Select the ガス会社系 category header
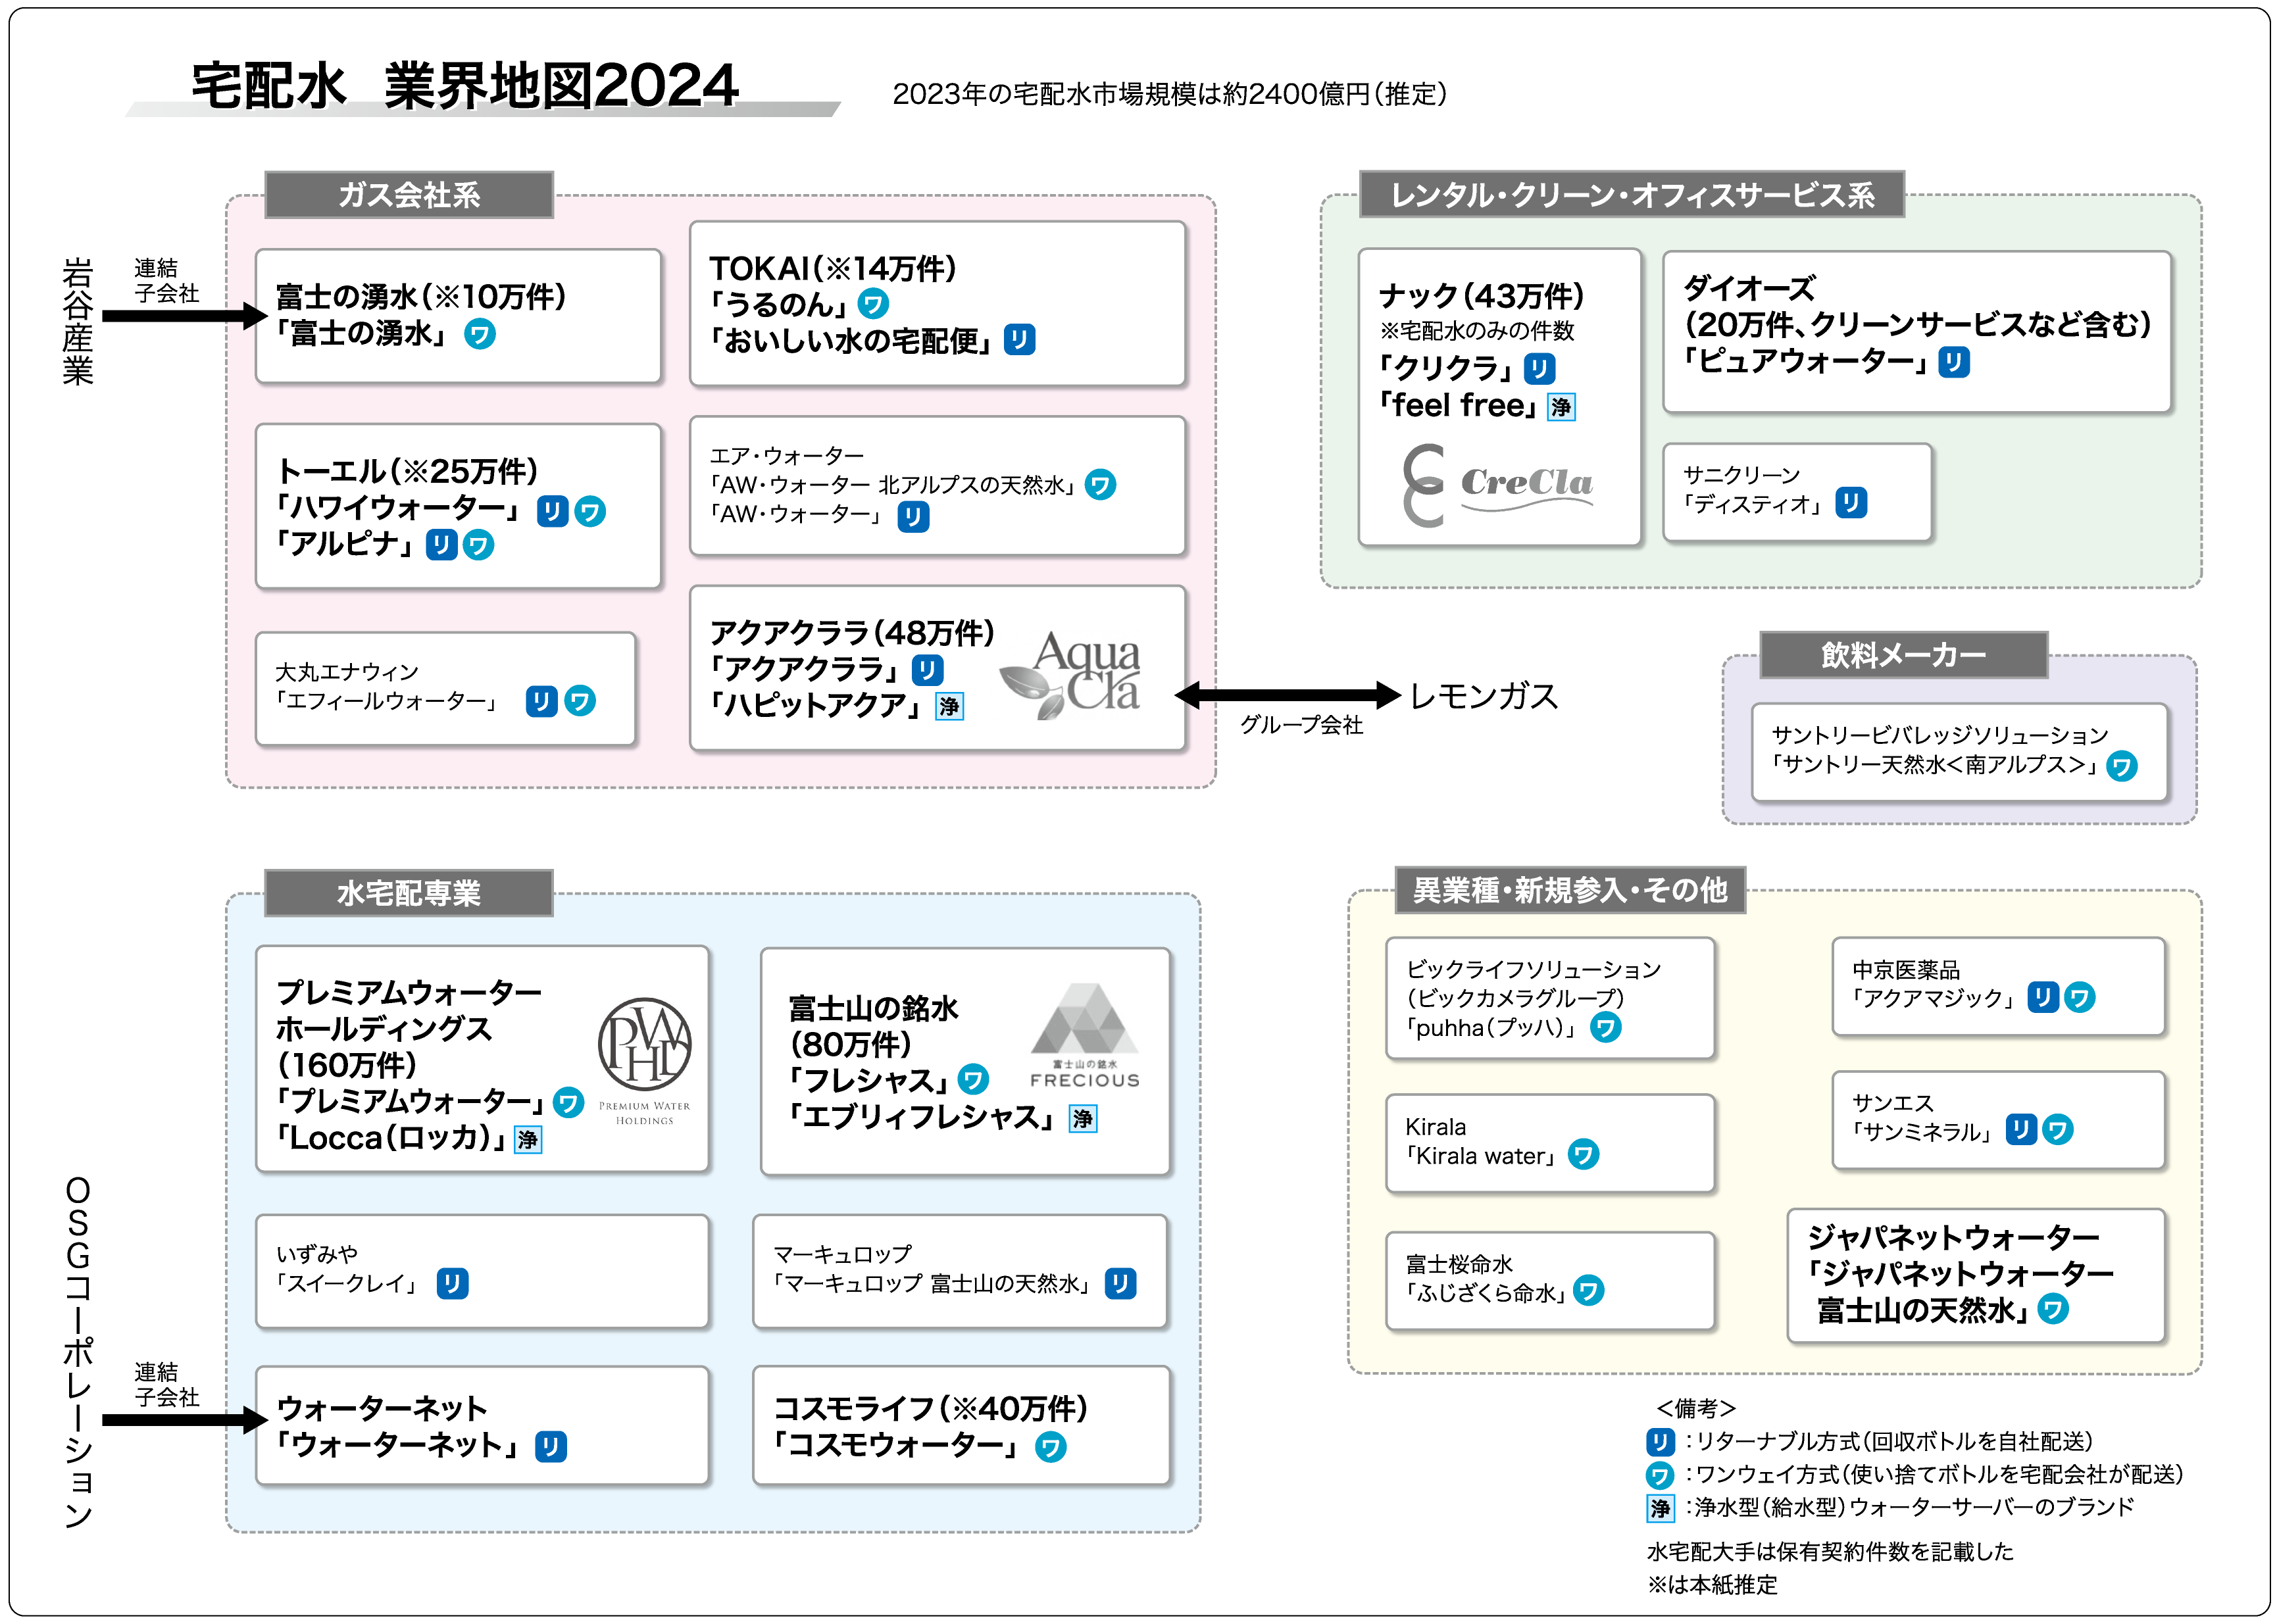The height and width of the screenshot is (1624, 2277). 409,195
